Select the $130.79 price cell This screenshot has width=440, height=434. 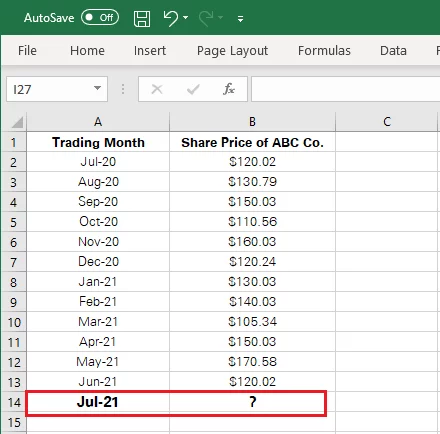(x=252, y=182)
